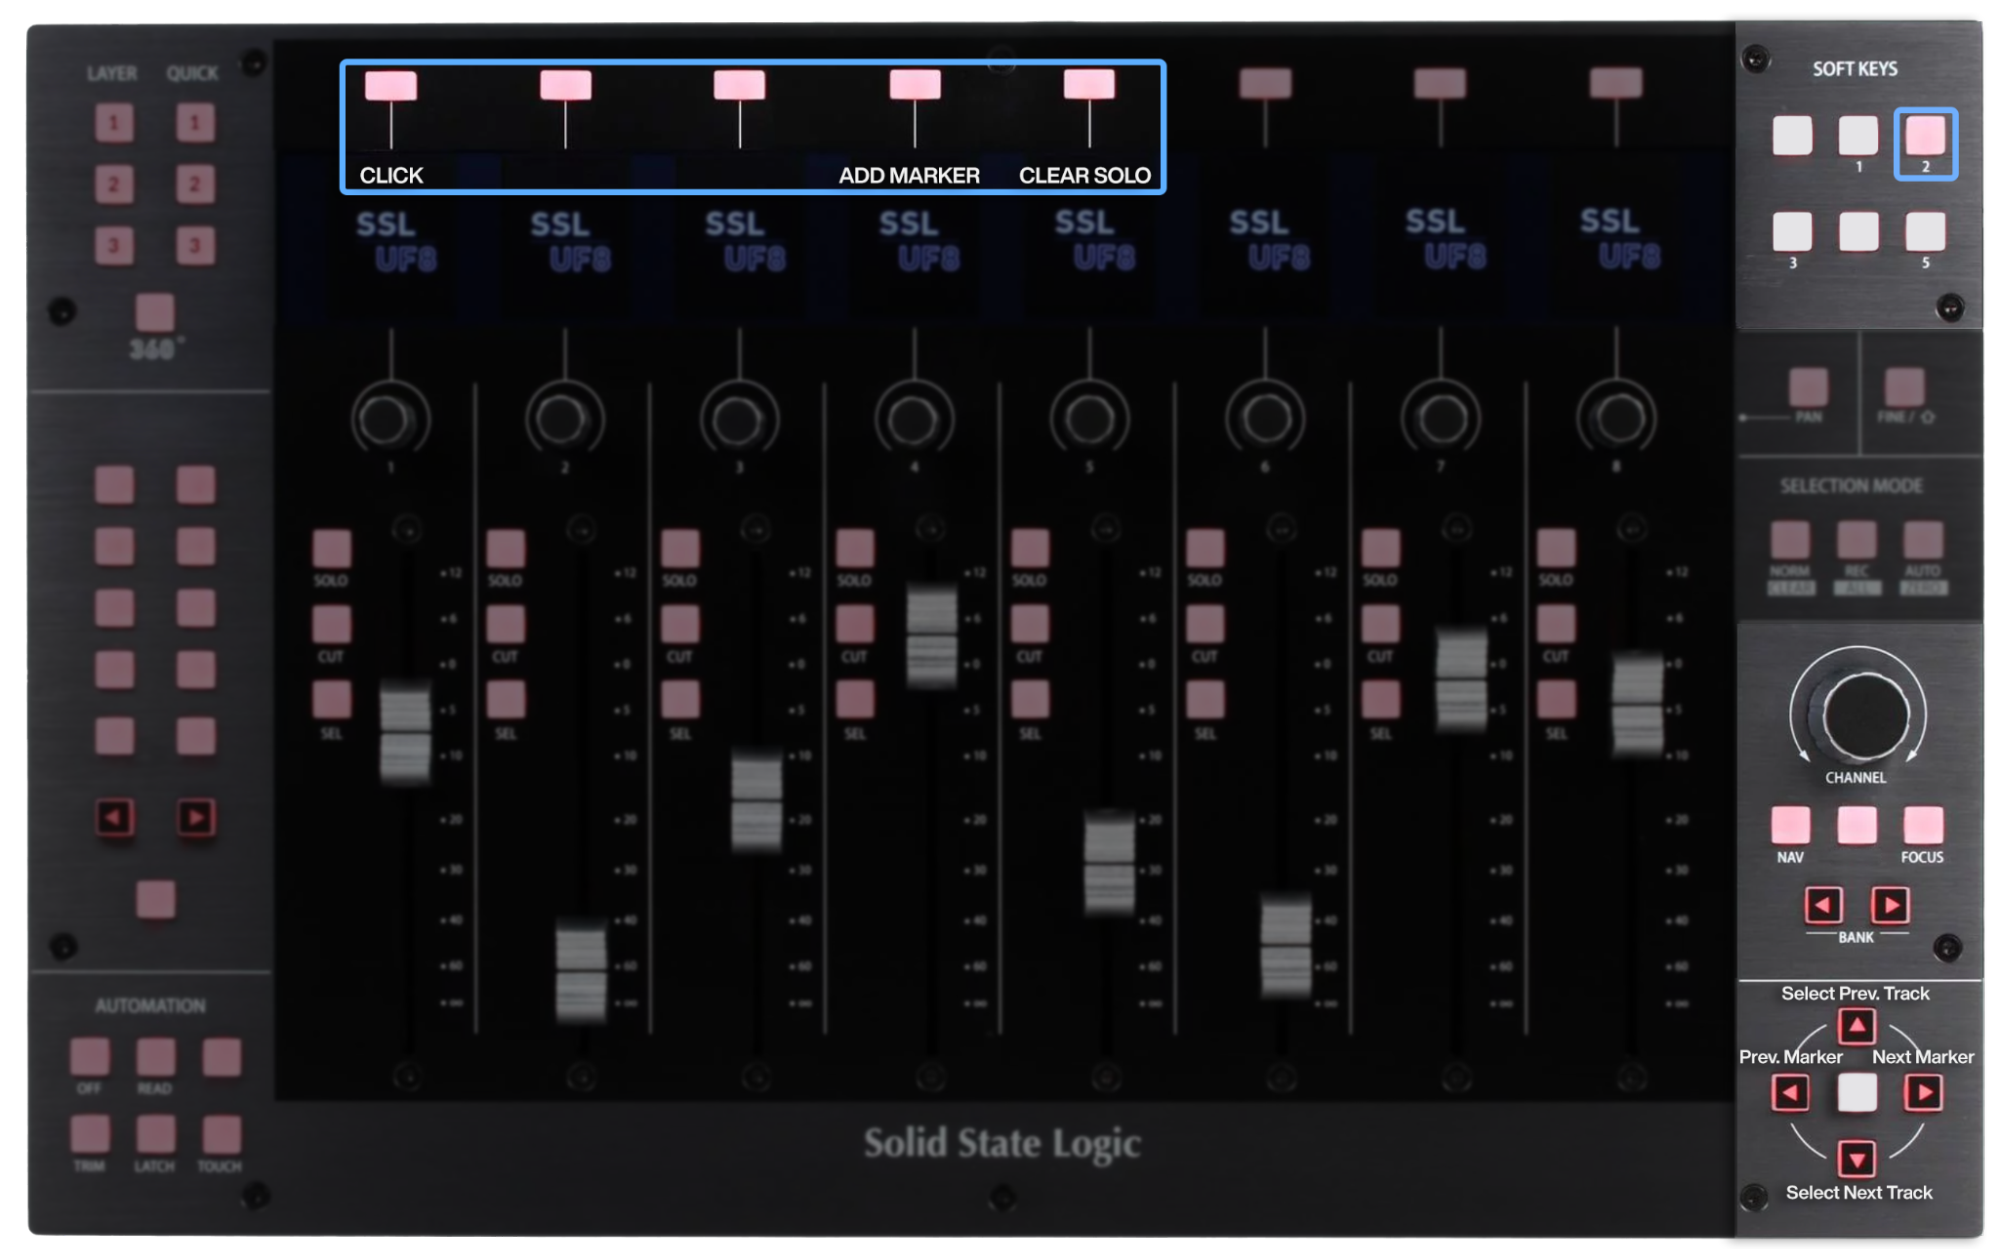This screenshot has width=1999, height=1250.
Task: Push the channel 5 V-pot encoder
Action: 1089,420
